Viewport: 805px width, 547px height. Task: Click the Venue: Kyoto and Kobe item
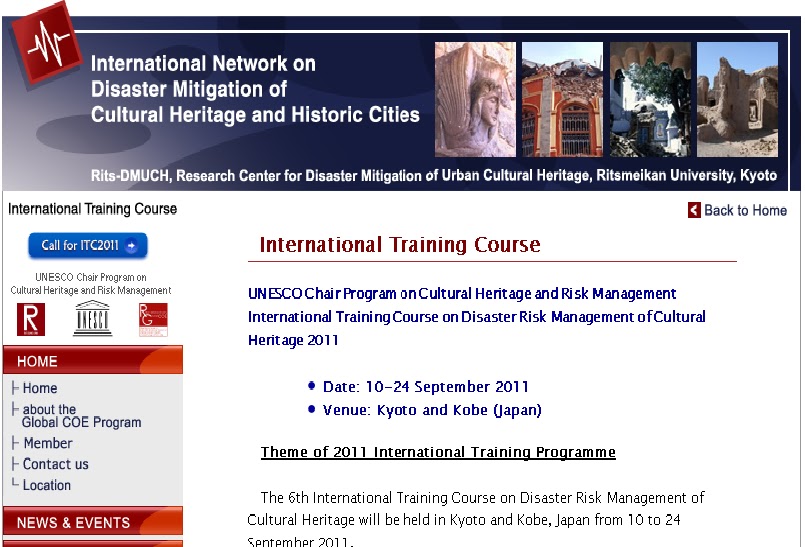(x=432, y=410)
